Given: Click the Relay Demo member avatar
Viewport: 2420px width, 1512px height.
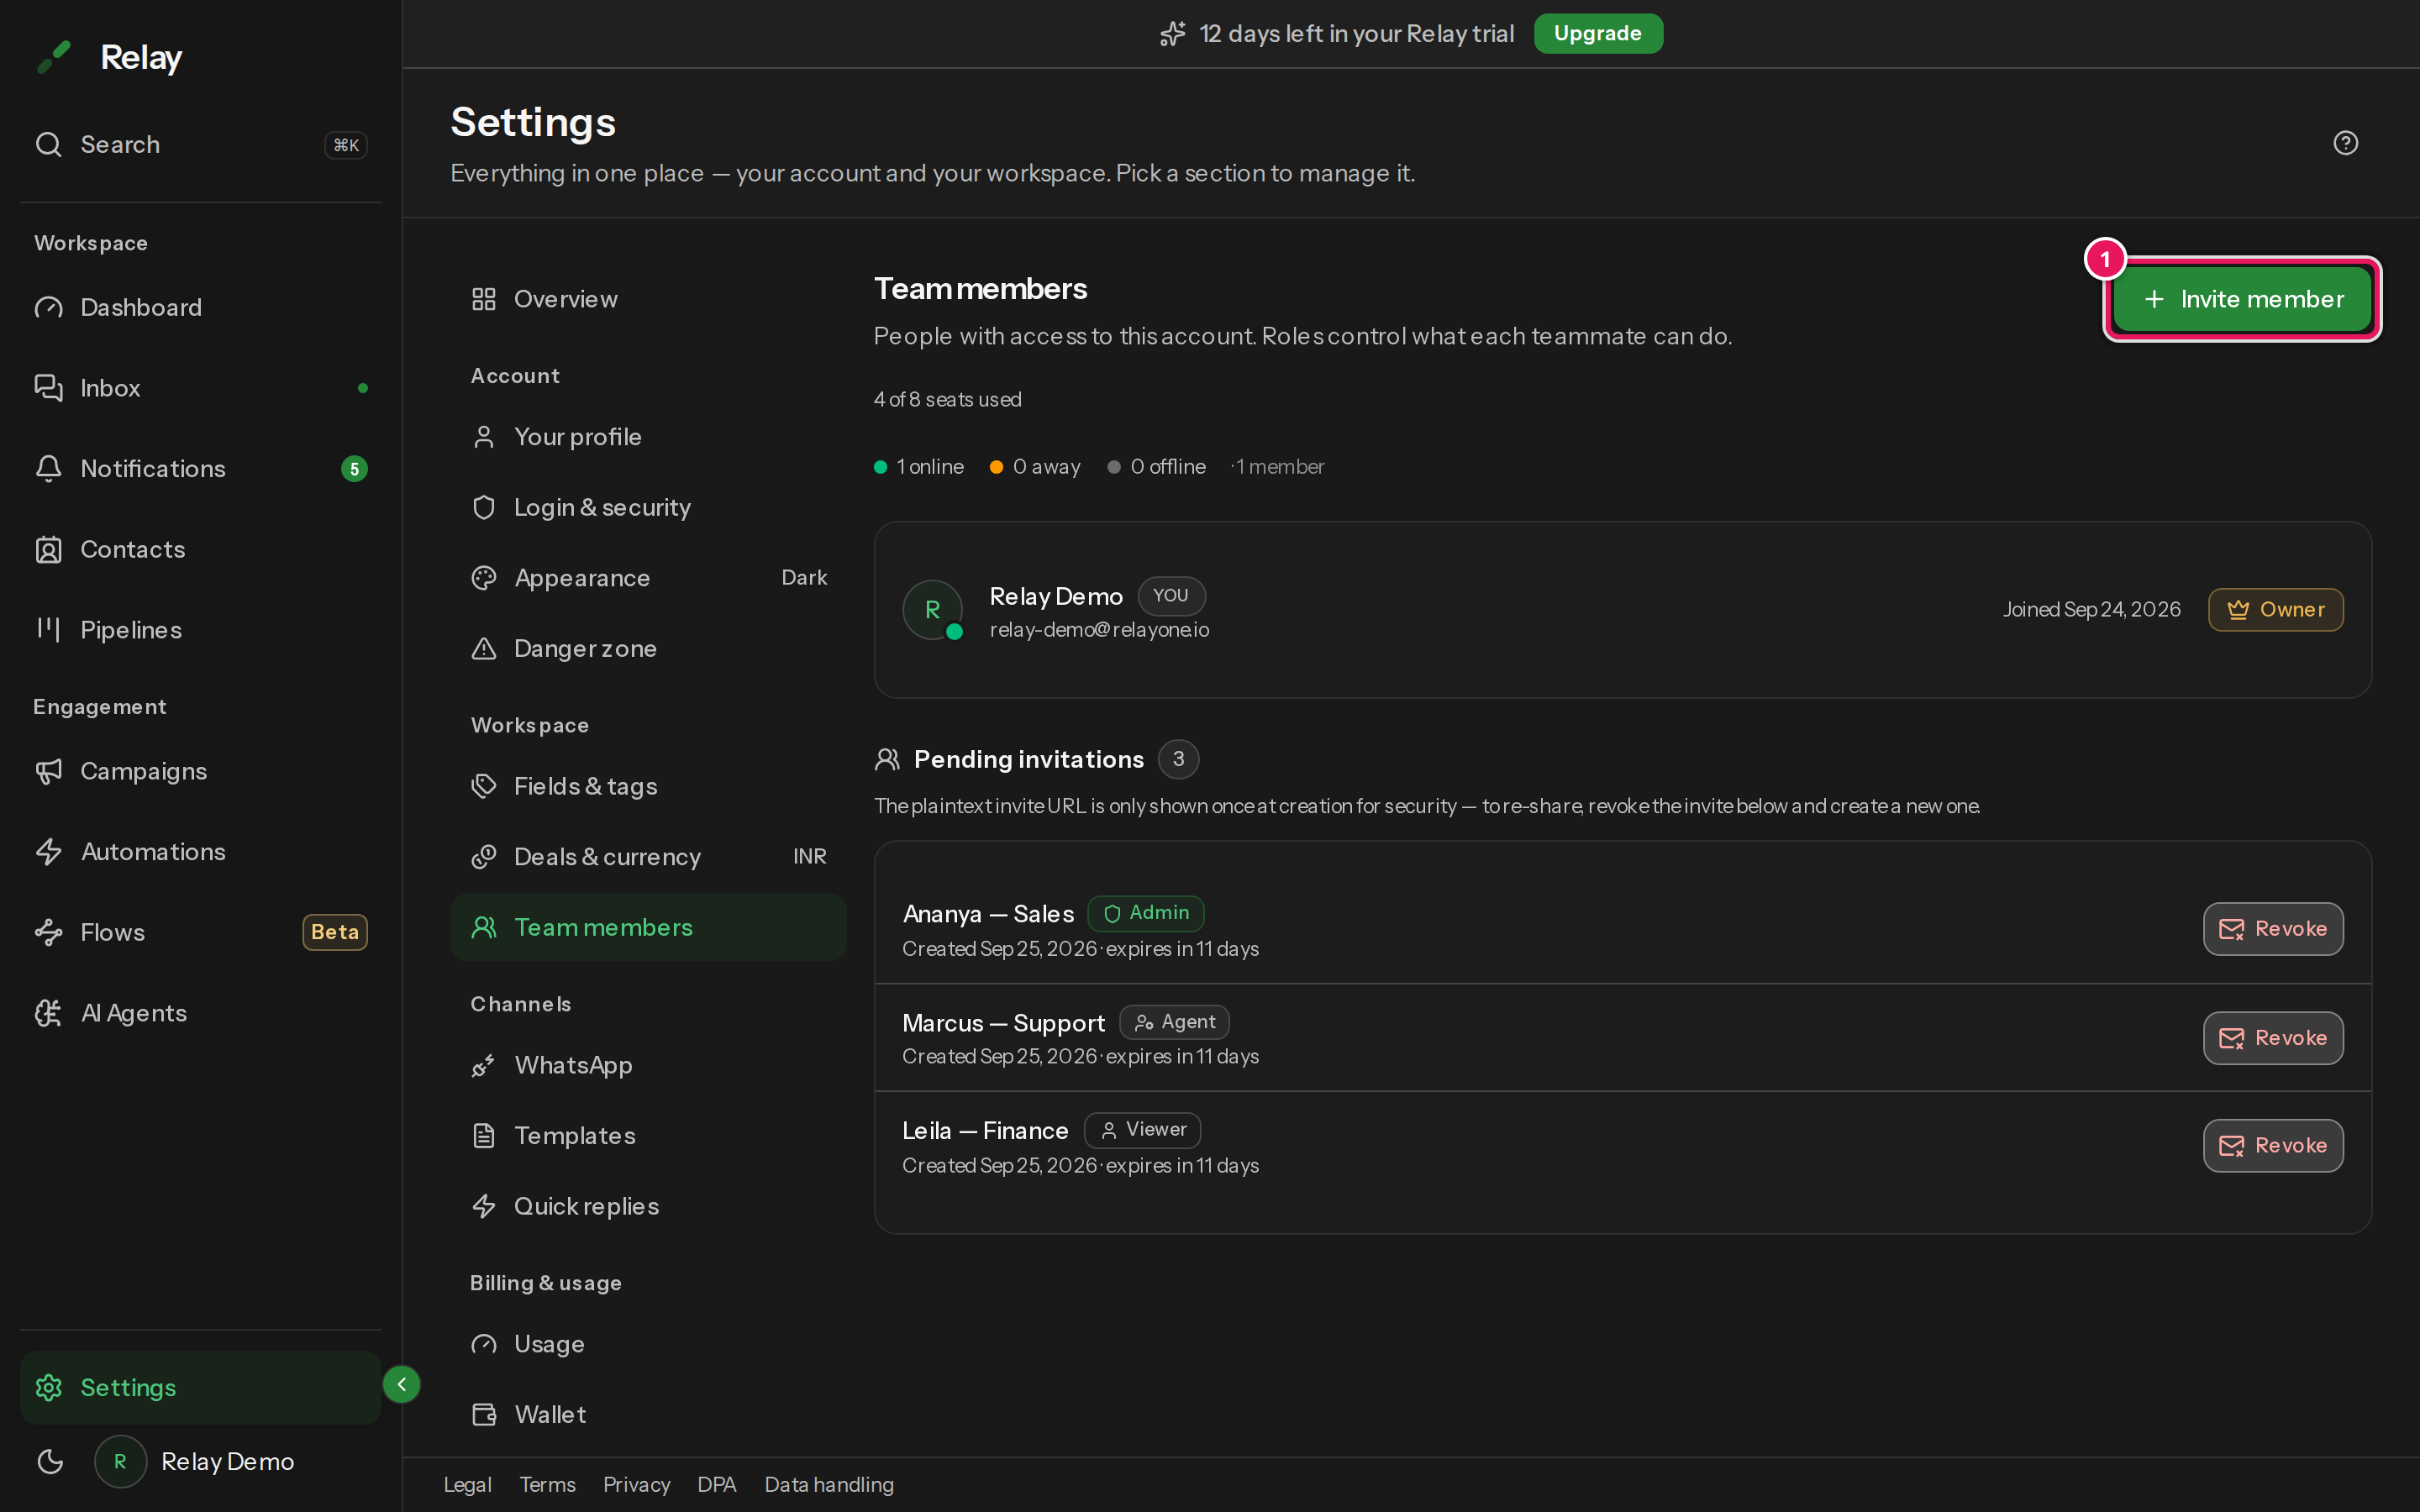Looking at the screenshot, I should pyautogui.click(x=932, y=610).
